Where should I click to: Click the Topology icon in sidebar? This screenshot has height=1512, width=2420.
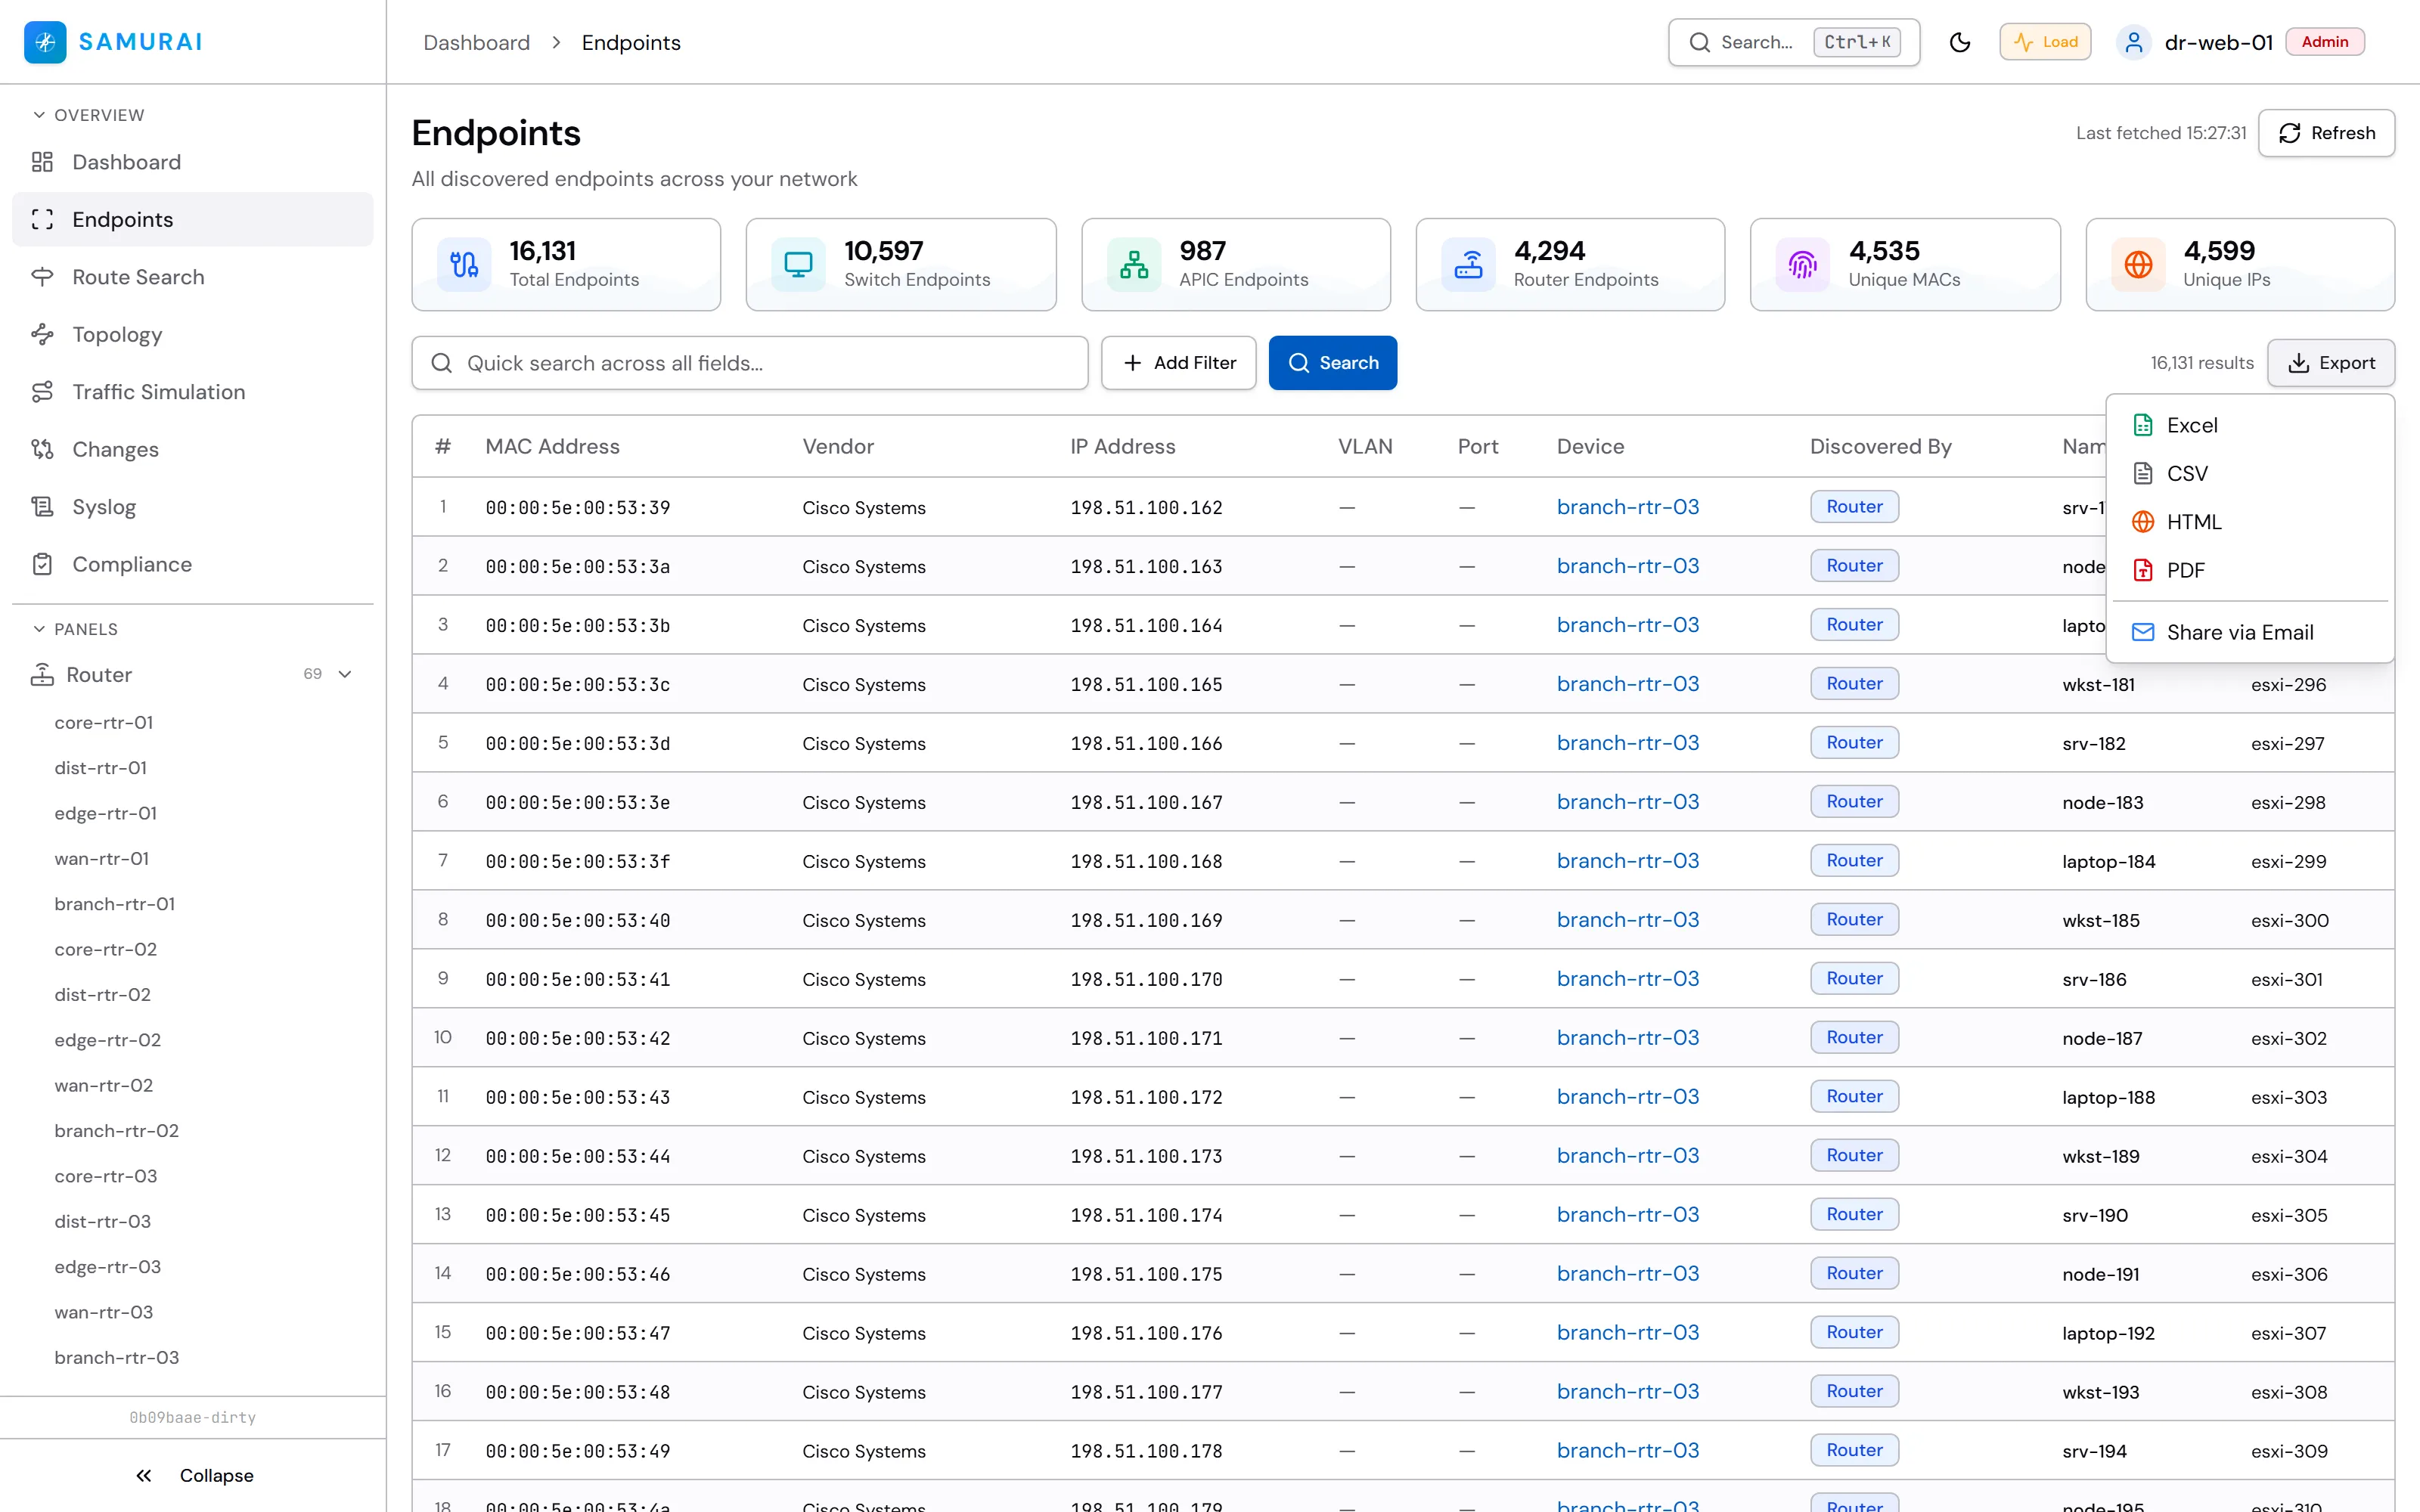(x=42, y=334)
